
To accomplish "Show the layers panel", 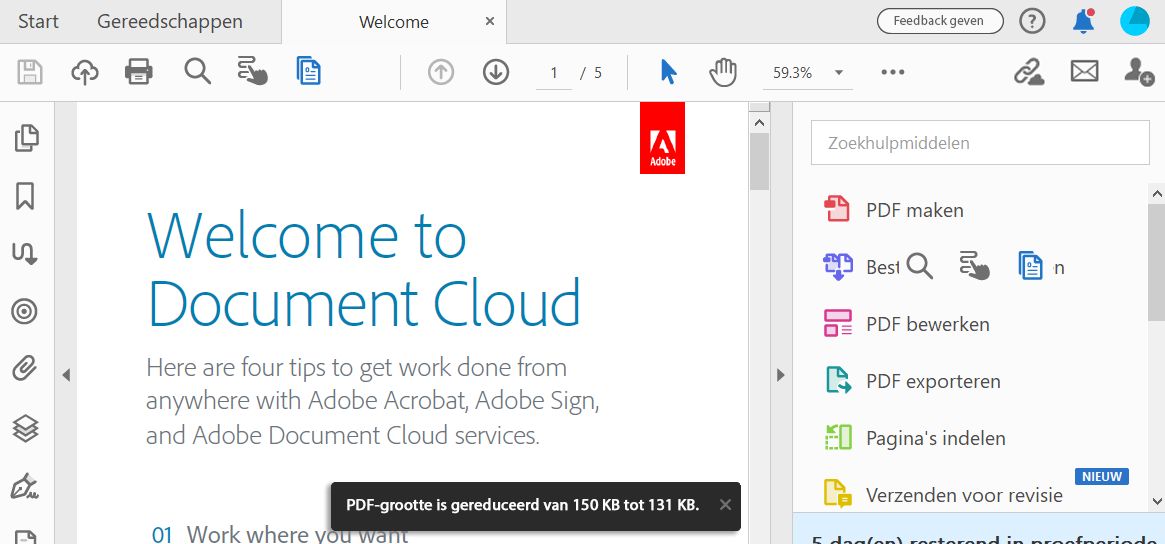I will 26,428.
